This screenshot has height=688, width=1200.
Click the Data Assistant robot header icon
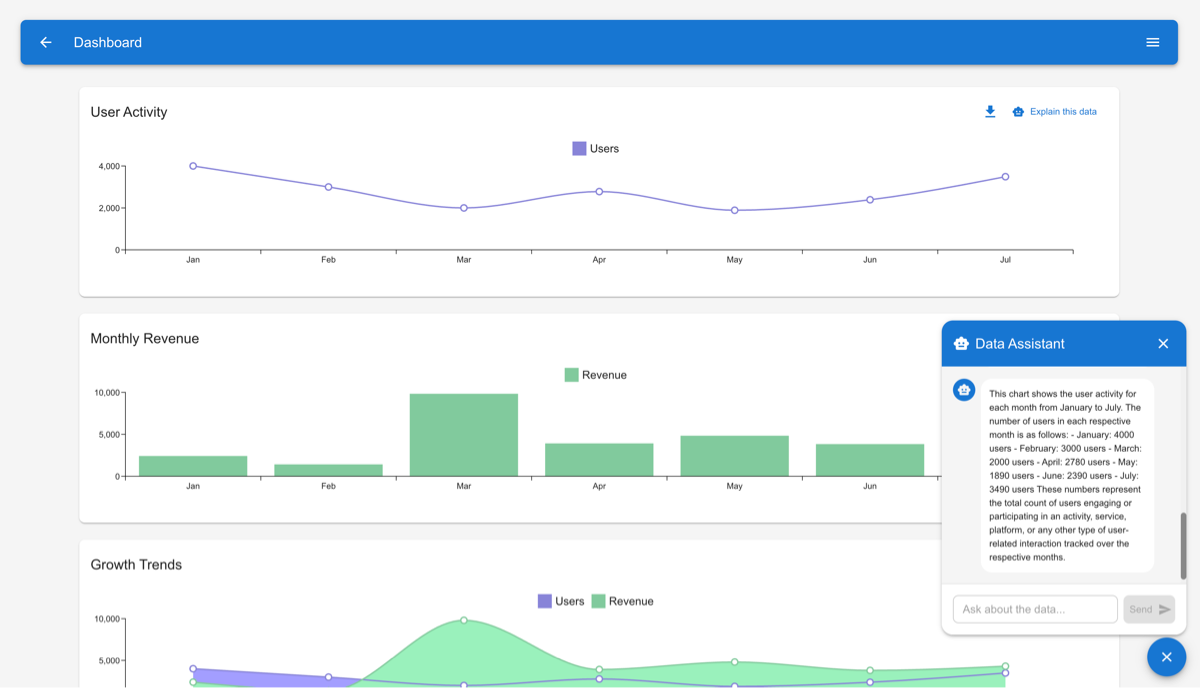[x=961, y=344]
